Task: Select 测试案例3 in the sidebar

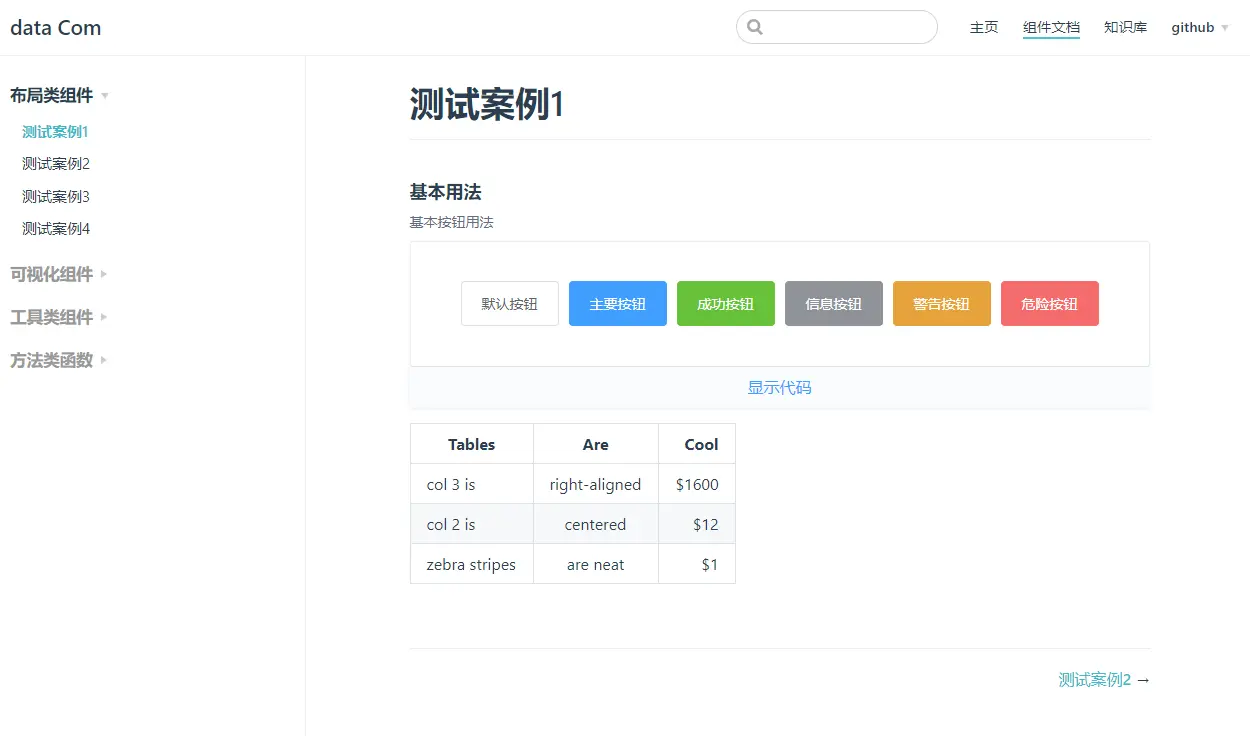Action: pyautogui.click(x=56, y=196)
